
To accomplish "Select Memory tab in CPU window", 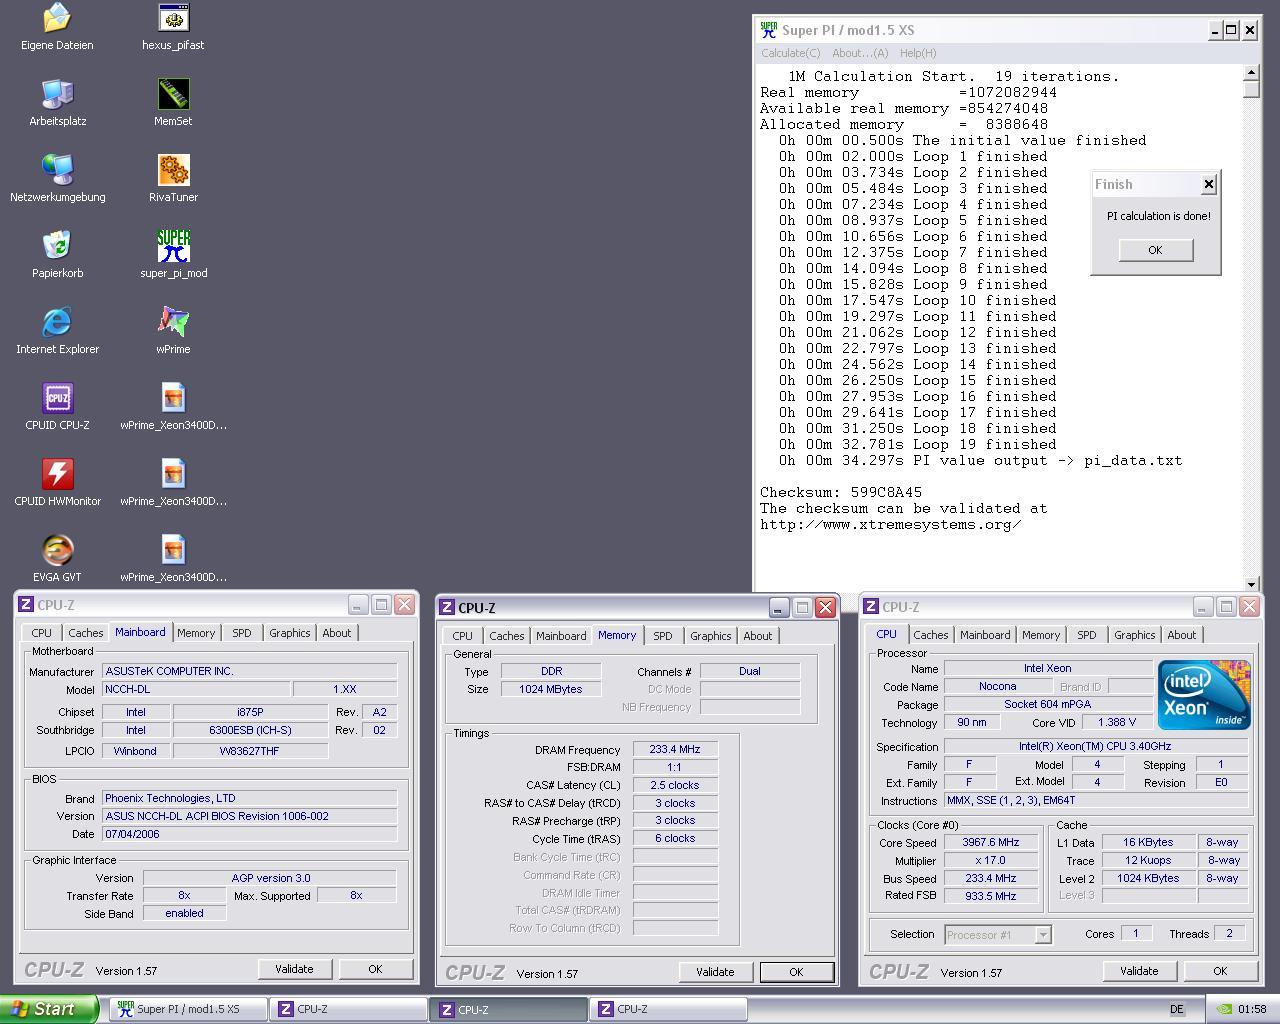I will click(1041, 635).
